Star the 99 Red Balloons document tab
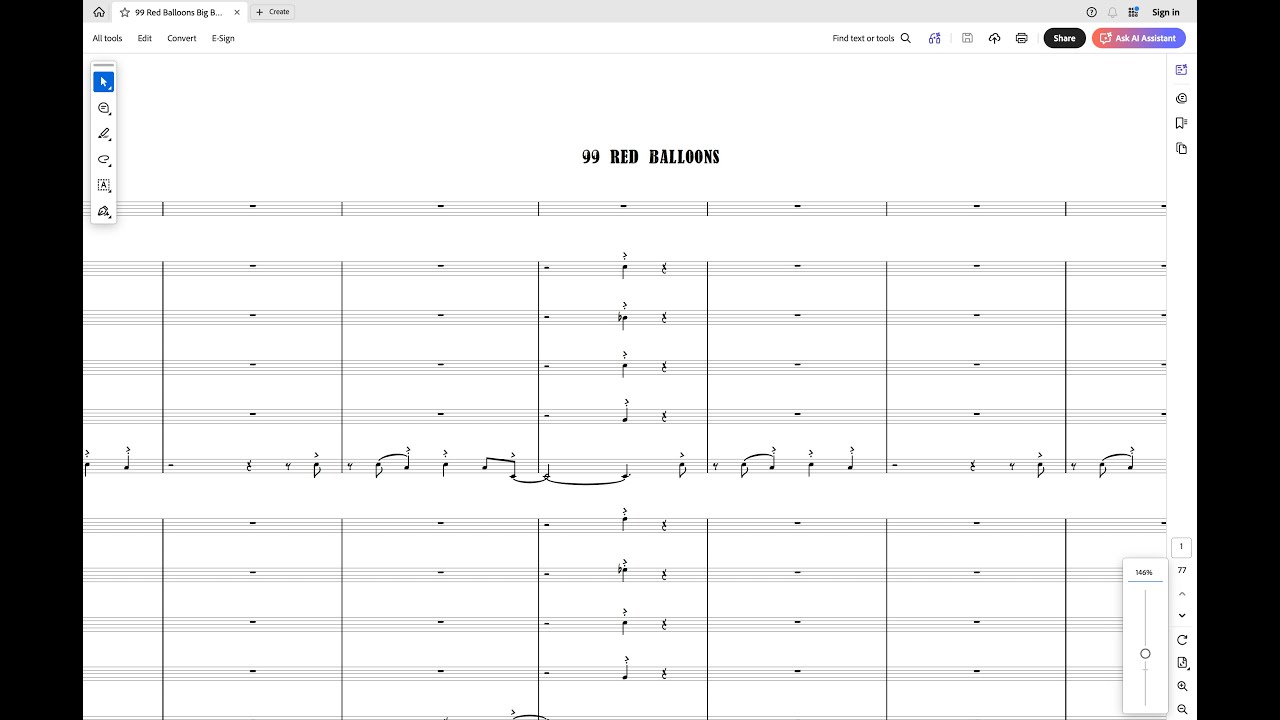 coord(125,12)
